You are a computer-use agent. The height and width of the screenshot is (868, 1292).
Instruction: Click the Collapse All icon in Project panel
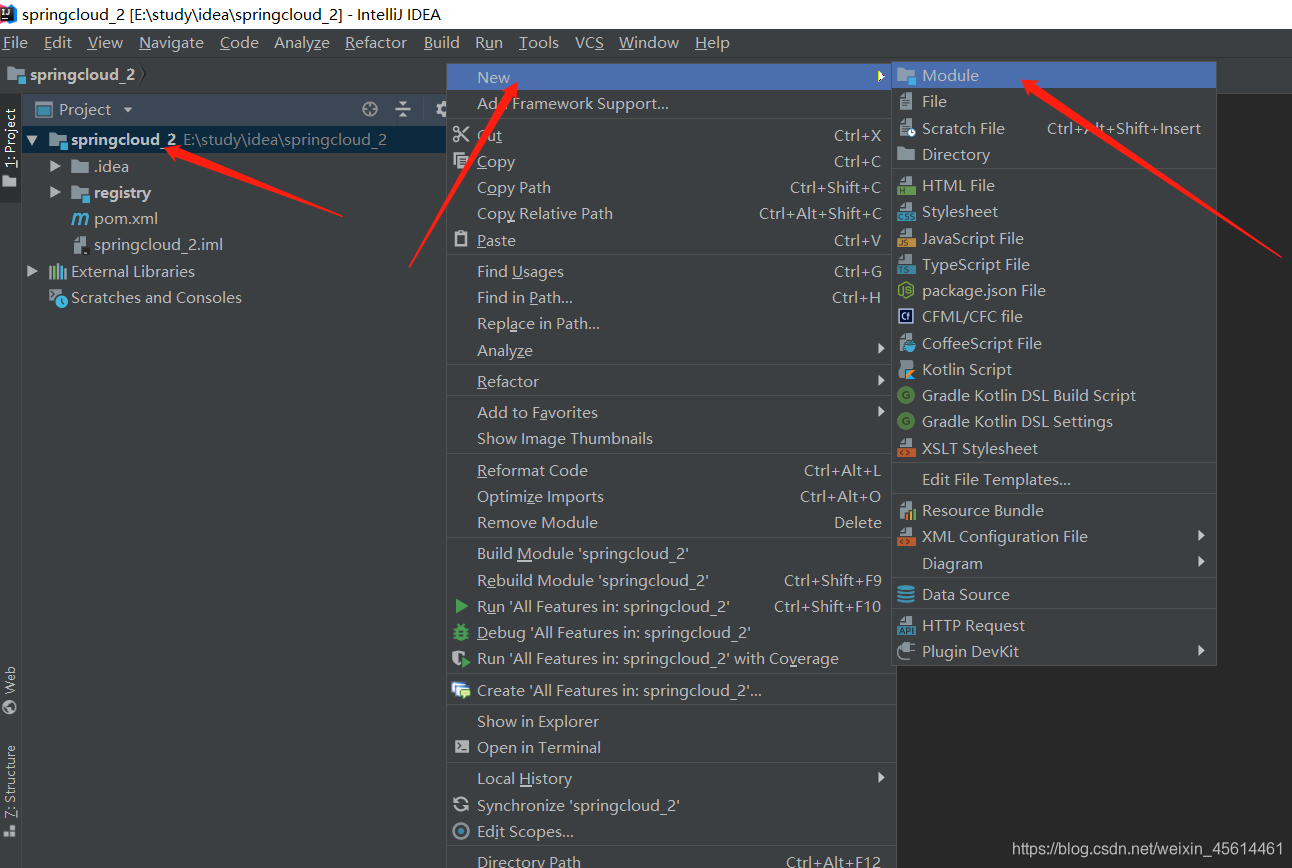click(403, 109)
